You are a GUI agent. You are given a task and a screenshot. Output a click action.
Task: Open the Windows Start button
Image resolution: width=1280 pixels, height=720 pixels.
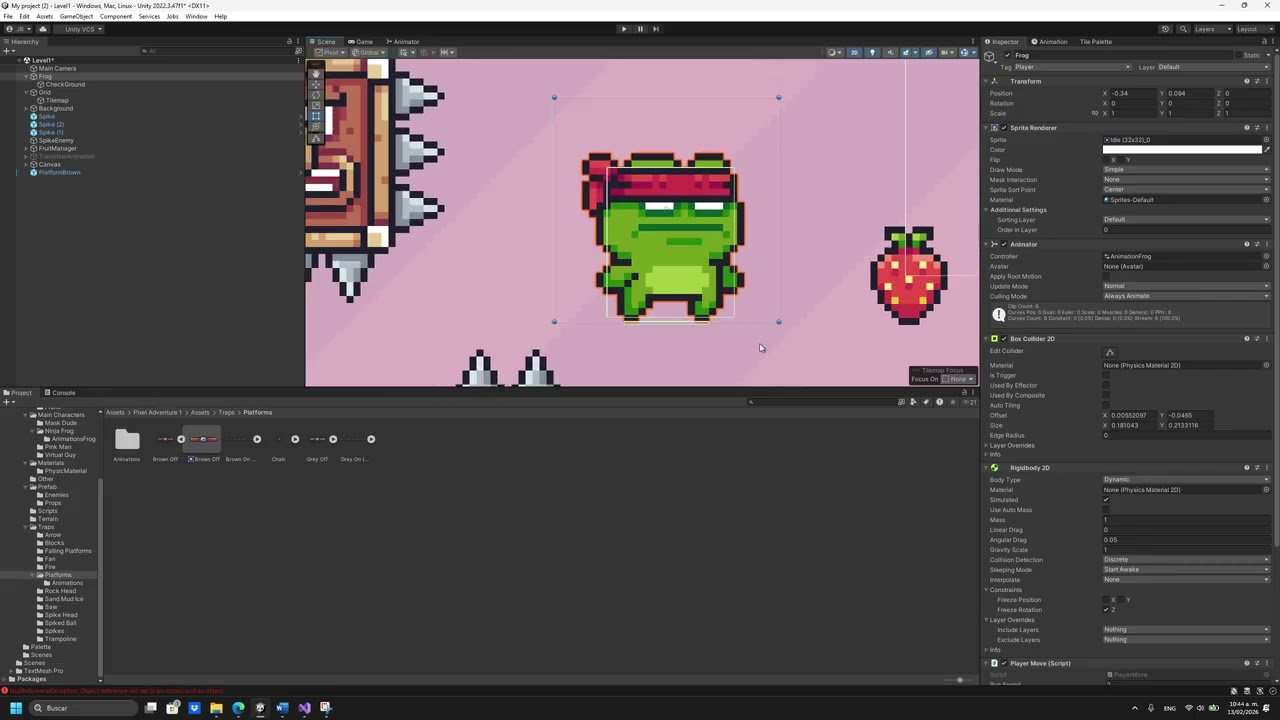(x=16, y=708)
